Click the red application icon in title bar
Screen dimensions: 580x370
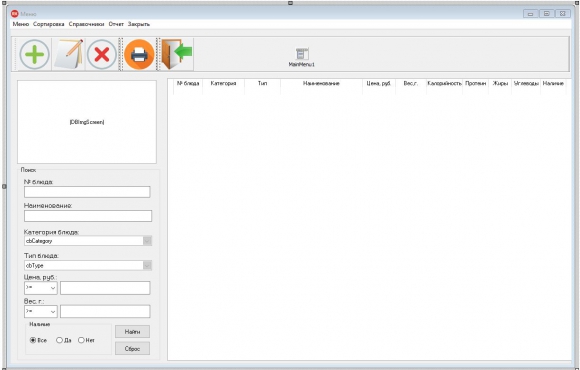(14, 14)
